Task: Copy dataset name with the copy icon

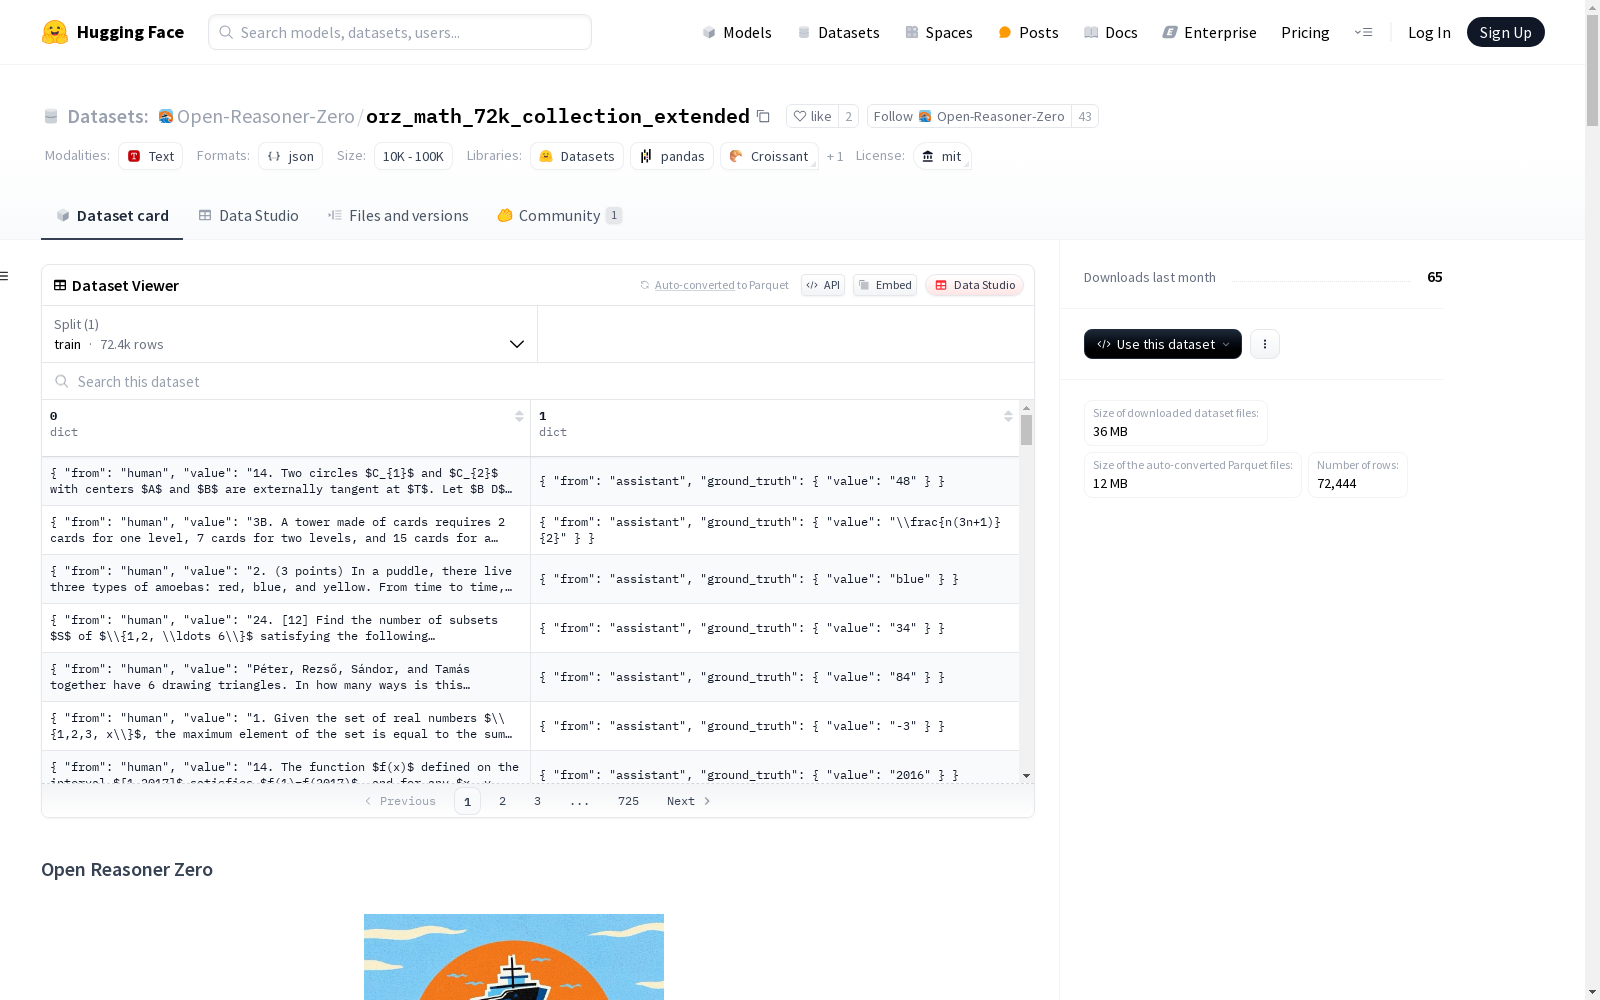Action: 763,116
